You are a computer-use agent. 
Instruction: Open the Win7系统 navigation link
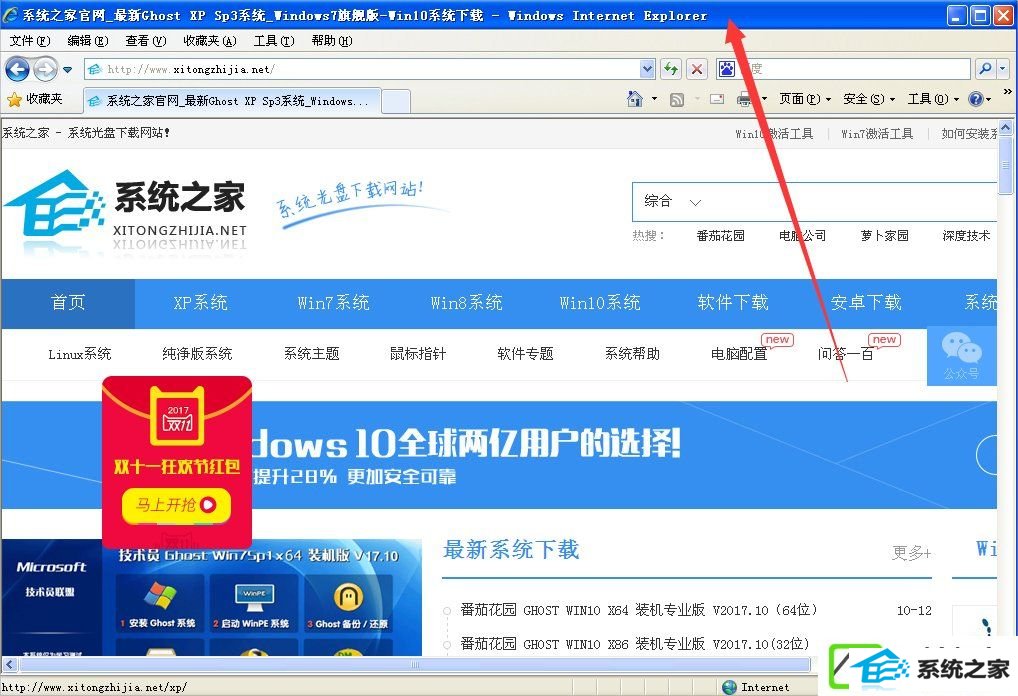coord(334,303)
